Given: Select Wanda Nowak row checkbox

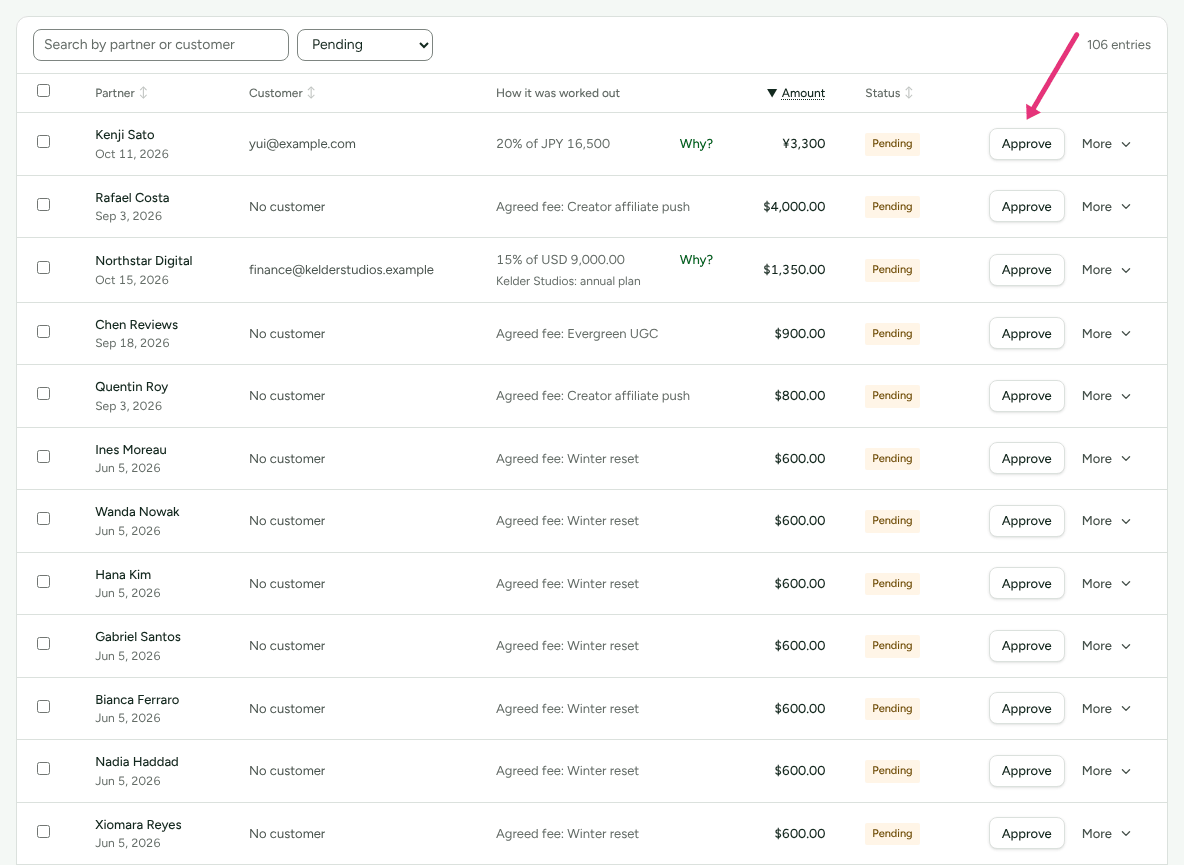Looking at the screenshot, I should 44,519.
